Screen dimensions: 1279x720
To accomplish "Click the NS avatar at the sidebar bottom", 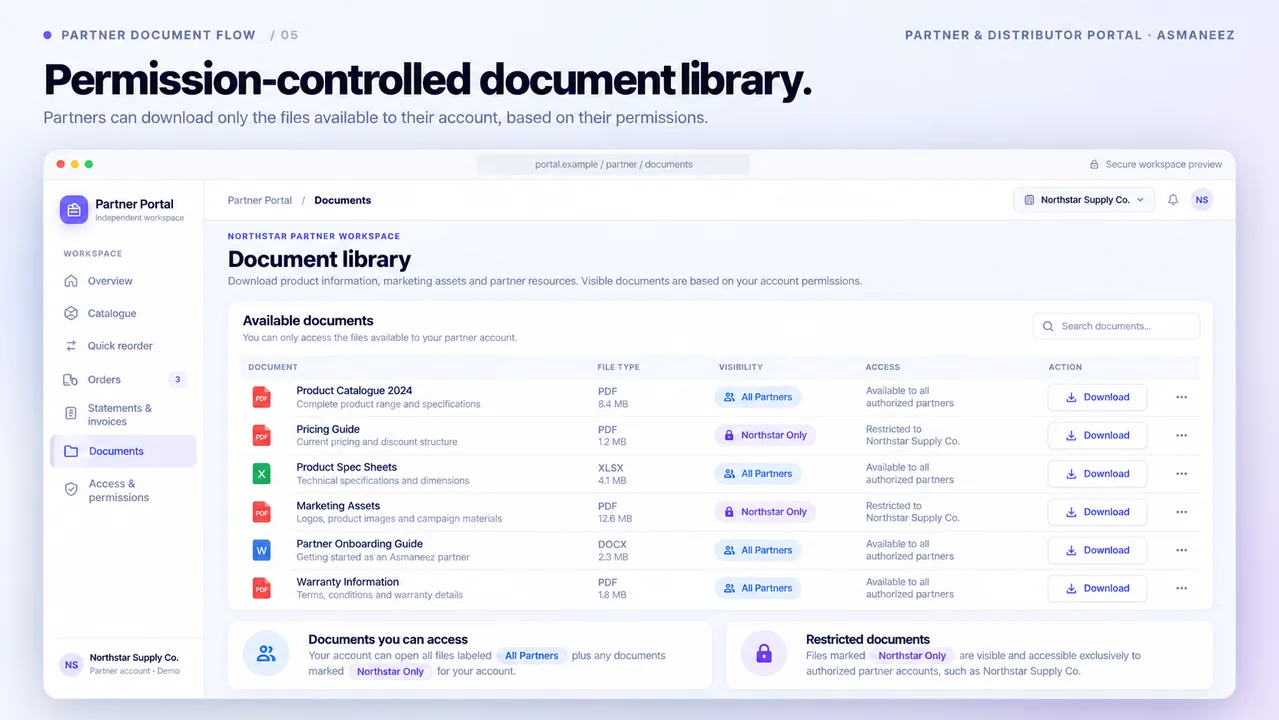I will 71,664.
